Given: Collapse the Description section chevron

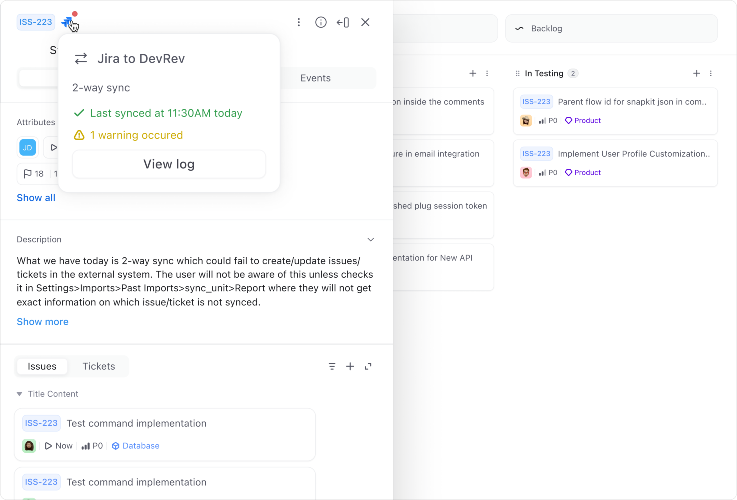Looking at the screenshot, I should (371, 240).
